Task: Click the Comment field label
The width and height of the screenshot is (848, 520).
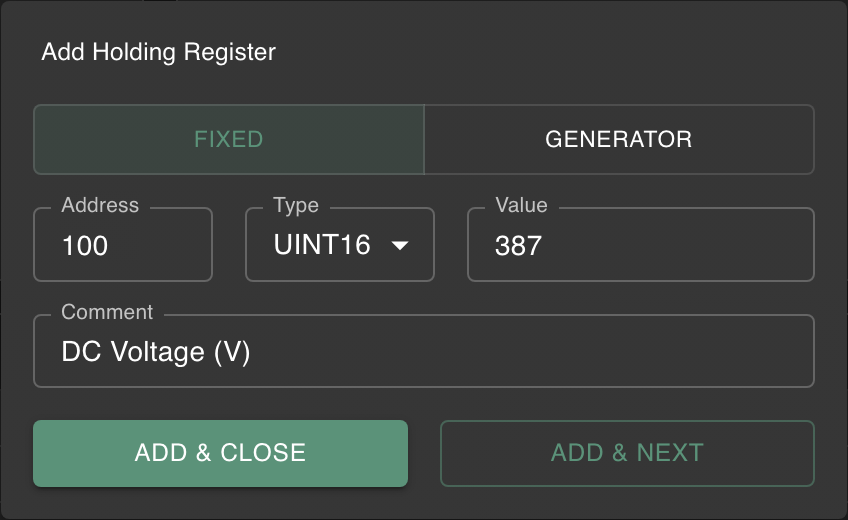Action: (107, 312)
